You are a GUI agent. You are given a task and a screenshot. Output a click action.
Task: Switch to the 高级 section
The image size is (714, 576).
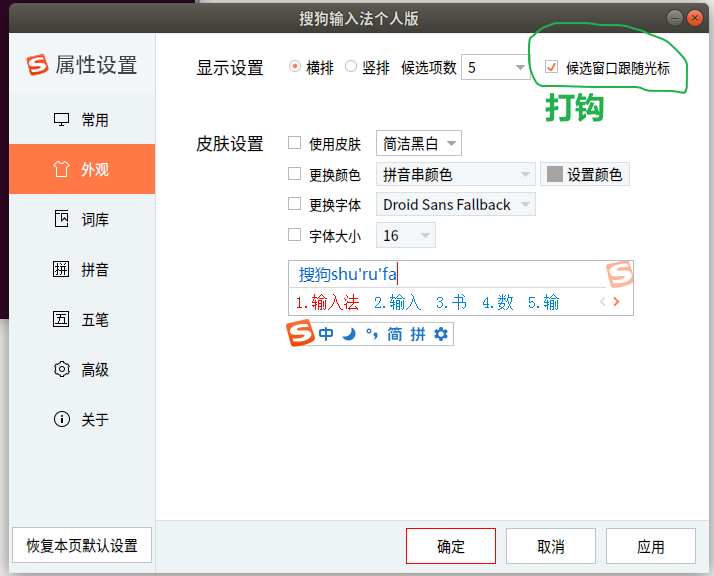point(82,369)
